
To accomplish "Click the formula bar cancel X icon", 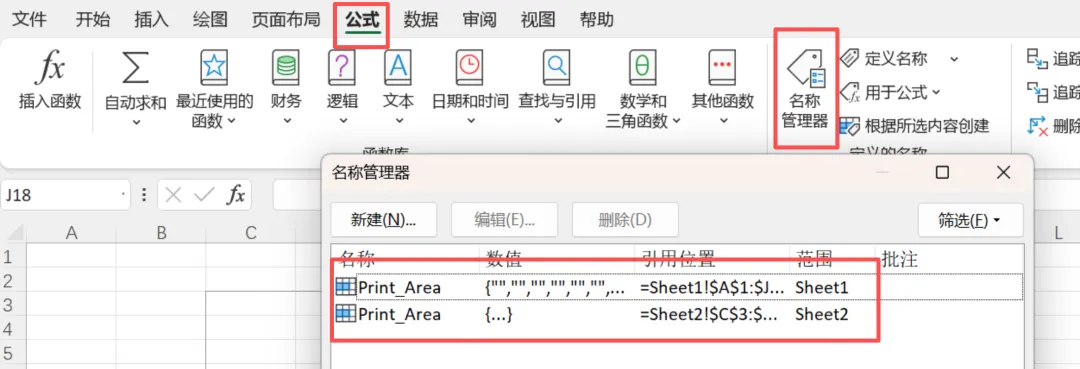I will pos(174,196).
